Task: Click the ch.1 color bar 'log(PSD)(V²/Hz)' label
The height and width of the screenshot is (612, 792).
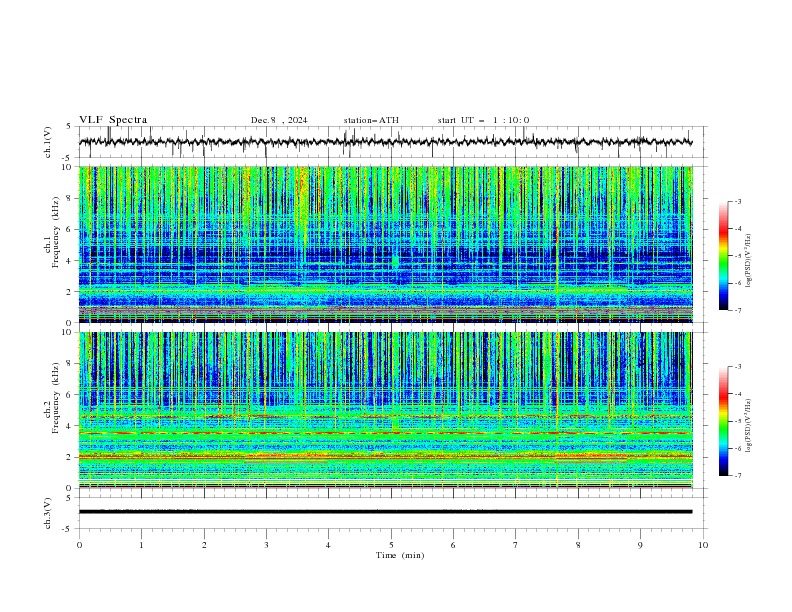Action: point(748,261)
